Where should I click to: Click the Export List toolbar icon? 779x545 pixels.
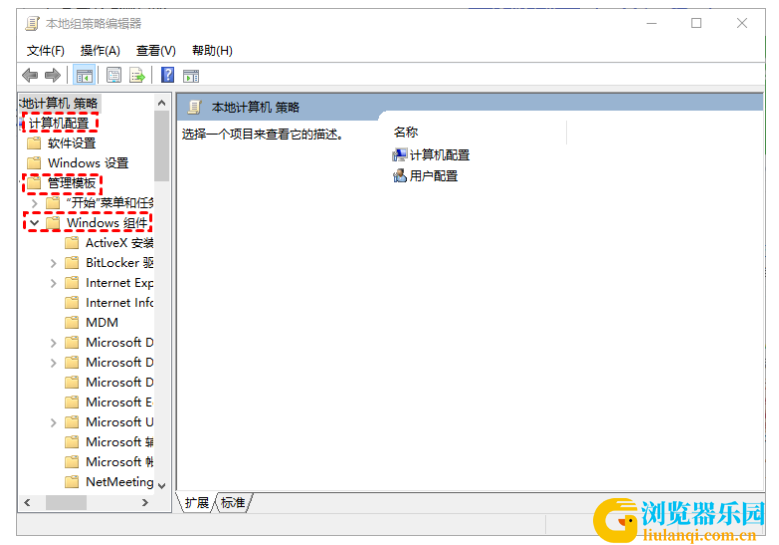137,76
